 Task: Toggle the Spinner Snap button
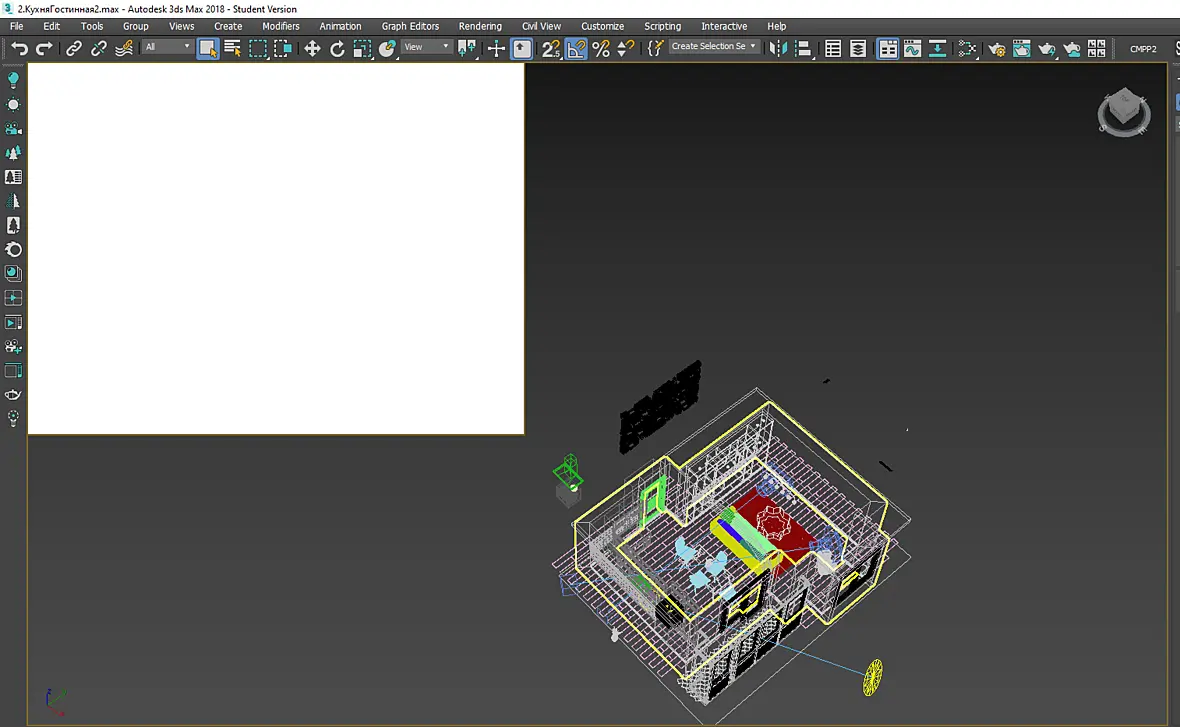(625, 49)
